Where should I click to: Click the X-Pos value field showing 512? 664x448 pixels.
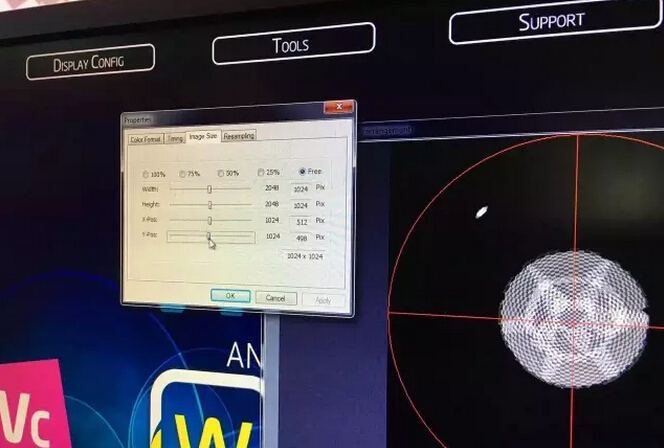(300, 221)
